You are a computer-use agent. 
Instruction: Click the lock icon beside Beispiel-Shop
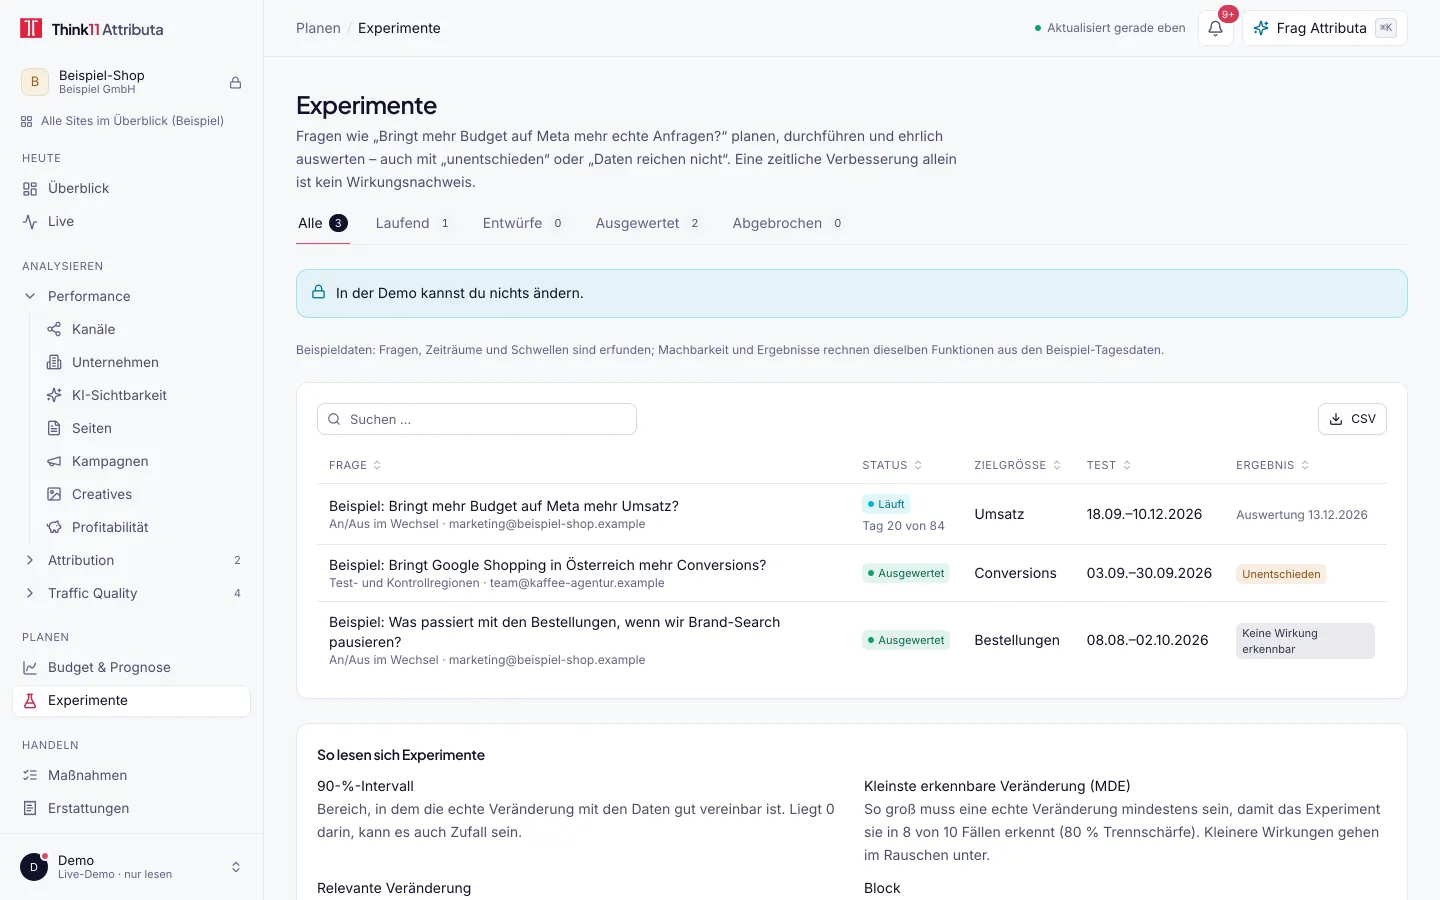click(236, 82)
